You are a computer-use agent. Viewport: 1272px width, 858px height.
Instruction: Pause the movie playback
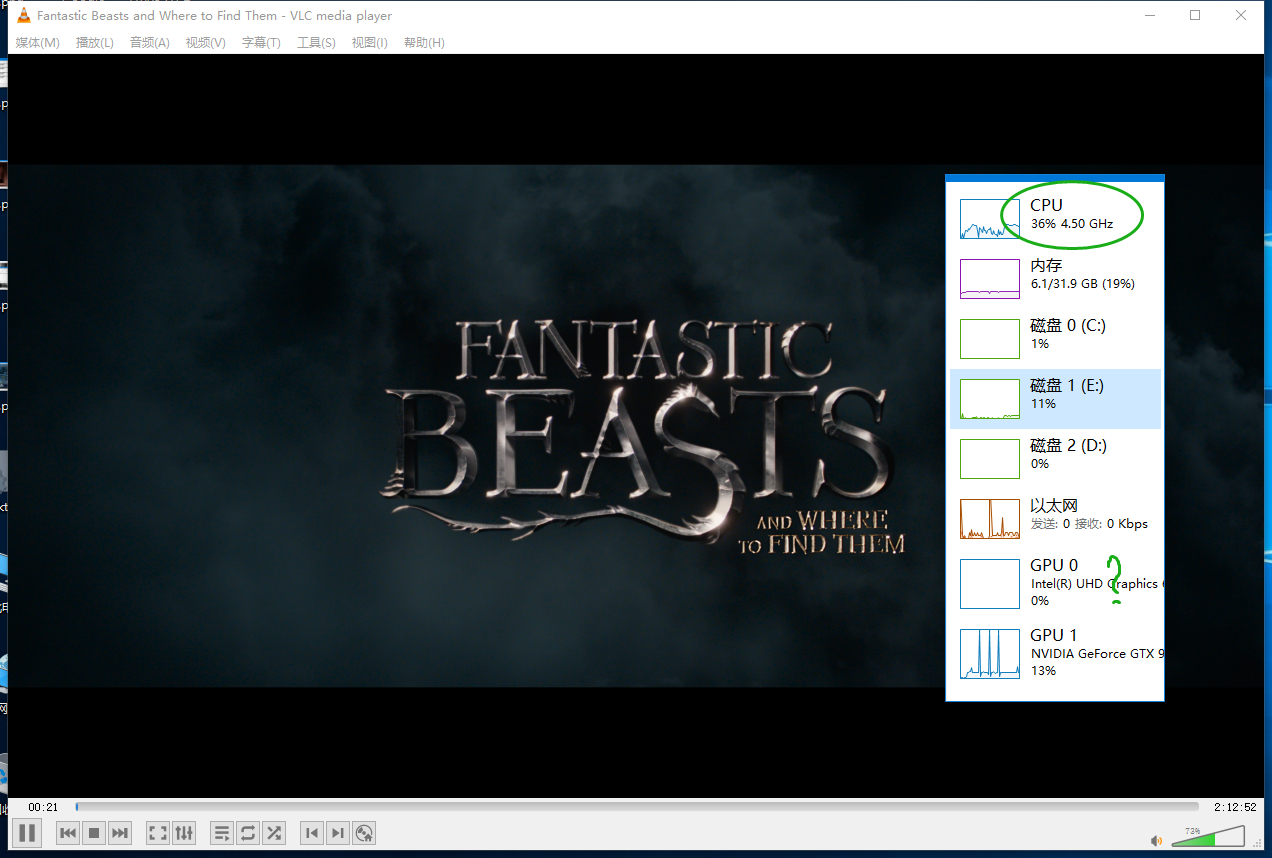pyautogui.click(x=27, y=832)
